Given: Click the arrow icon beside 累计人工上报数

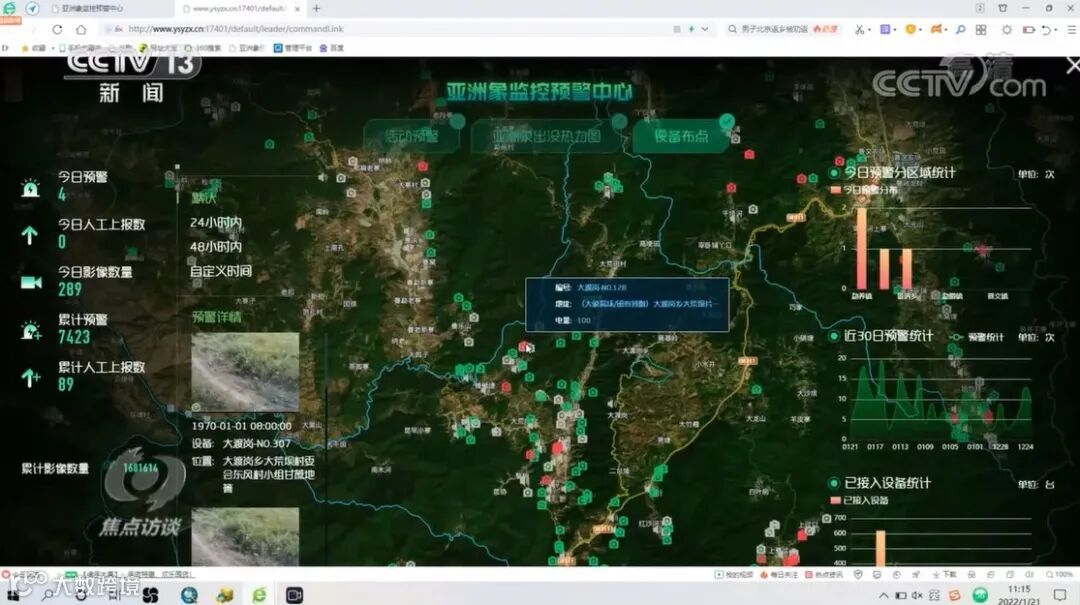Looking at the screenshot, I should click(30, 378).
